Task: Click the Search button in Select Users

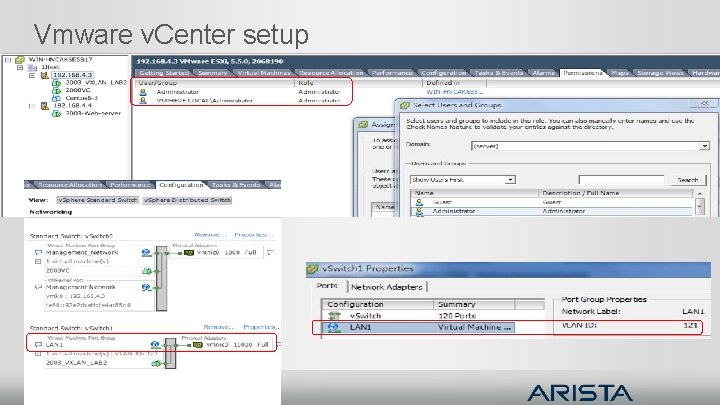Action: click(x=687, y=180)
